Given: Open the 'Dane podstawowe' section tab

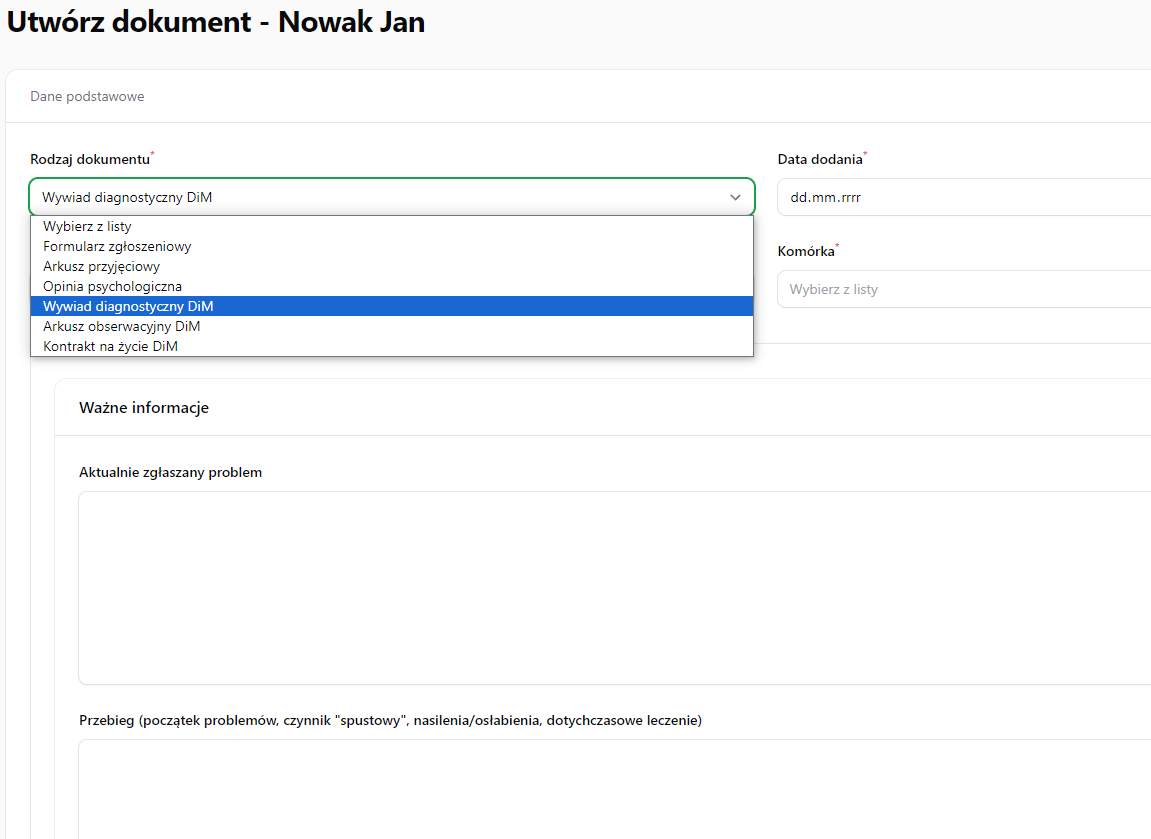Looking at the screenshot, I should (87, 97).
